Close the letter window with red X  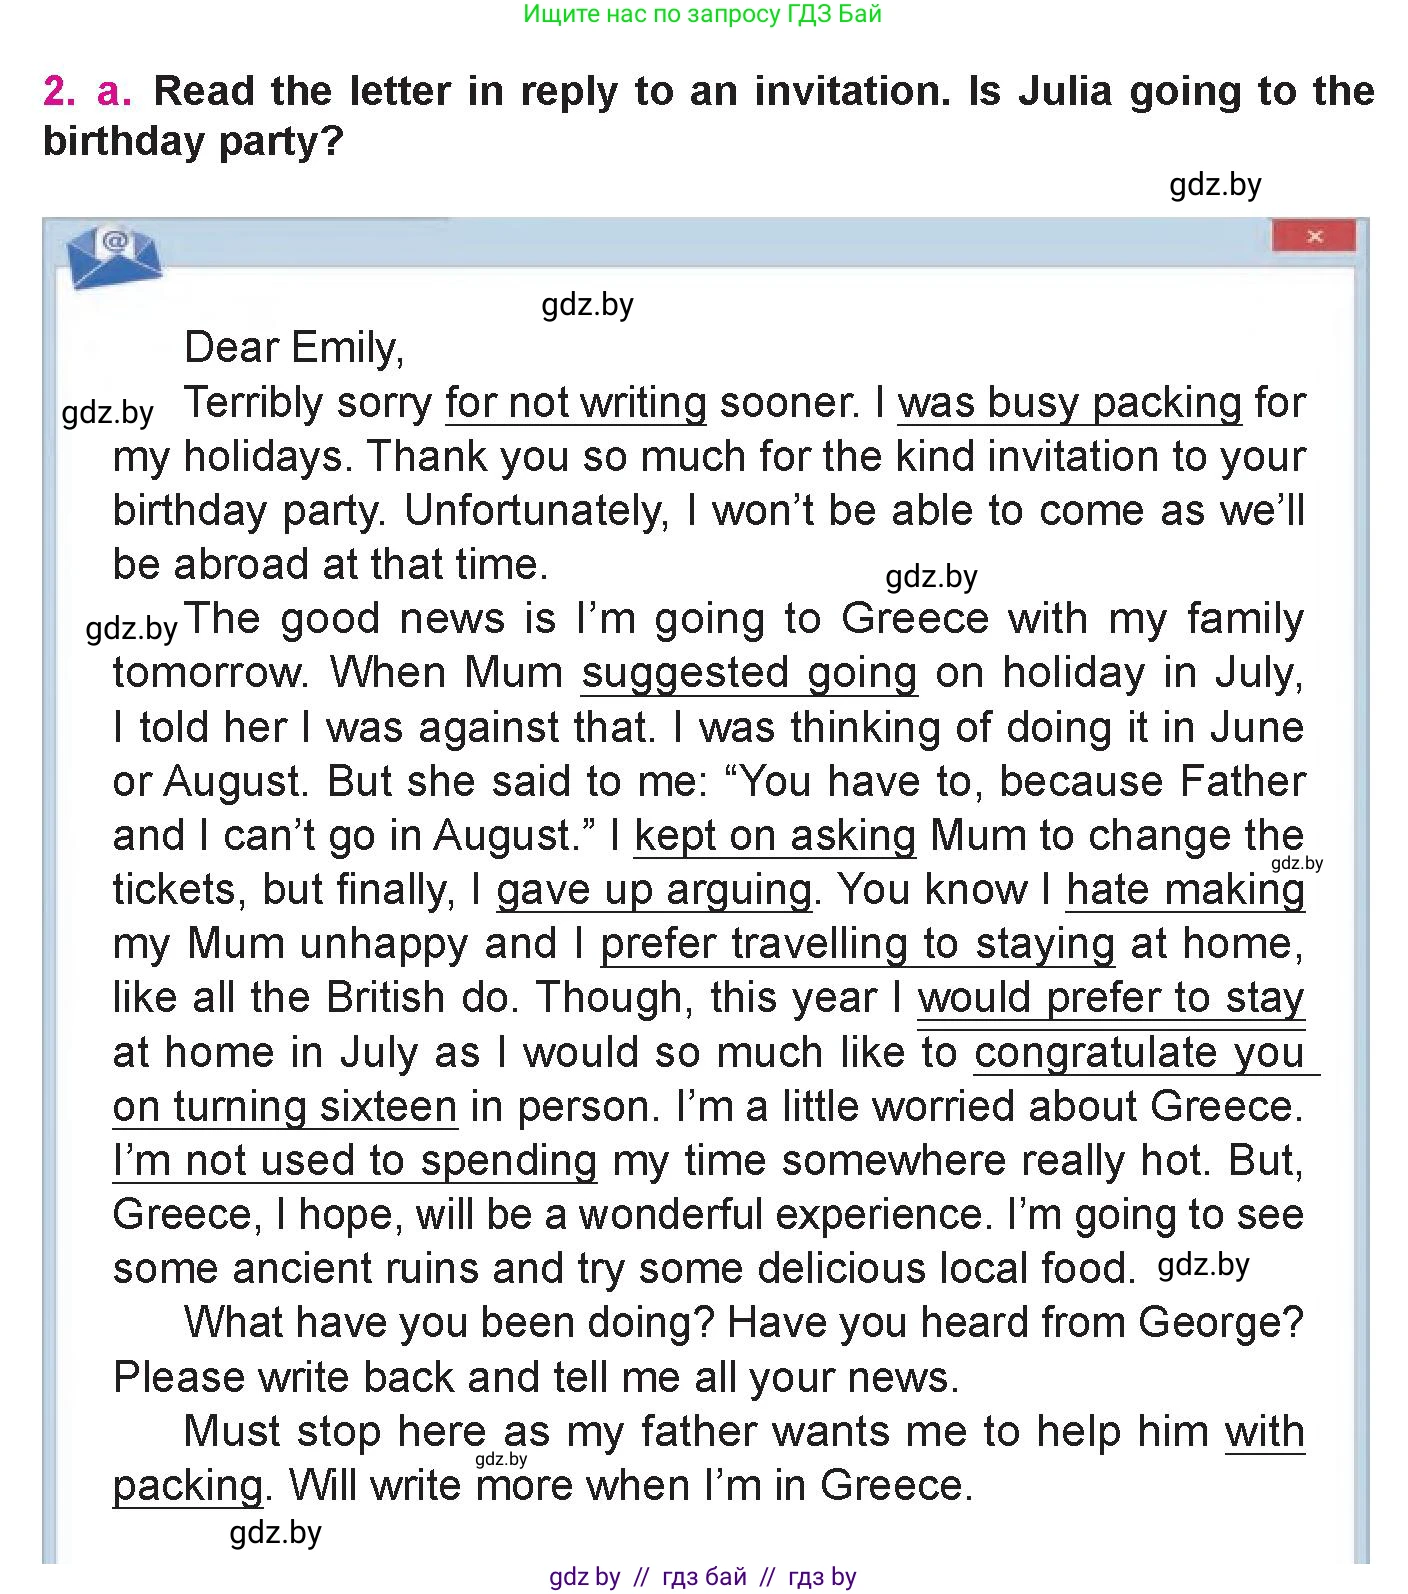click(1313, 236)
